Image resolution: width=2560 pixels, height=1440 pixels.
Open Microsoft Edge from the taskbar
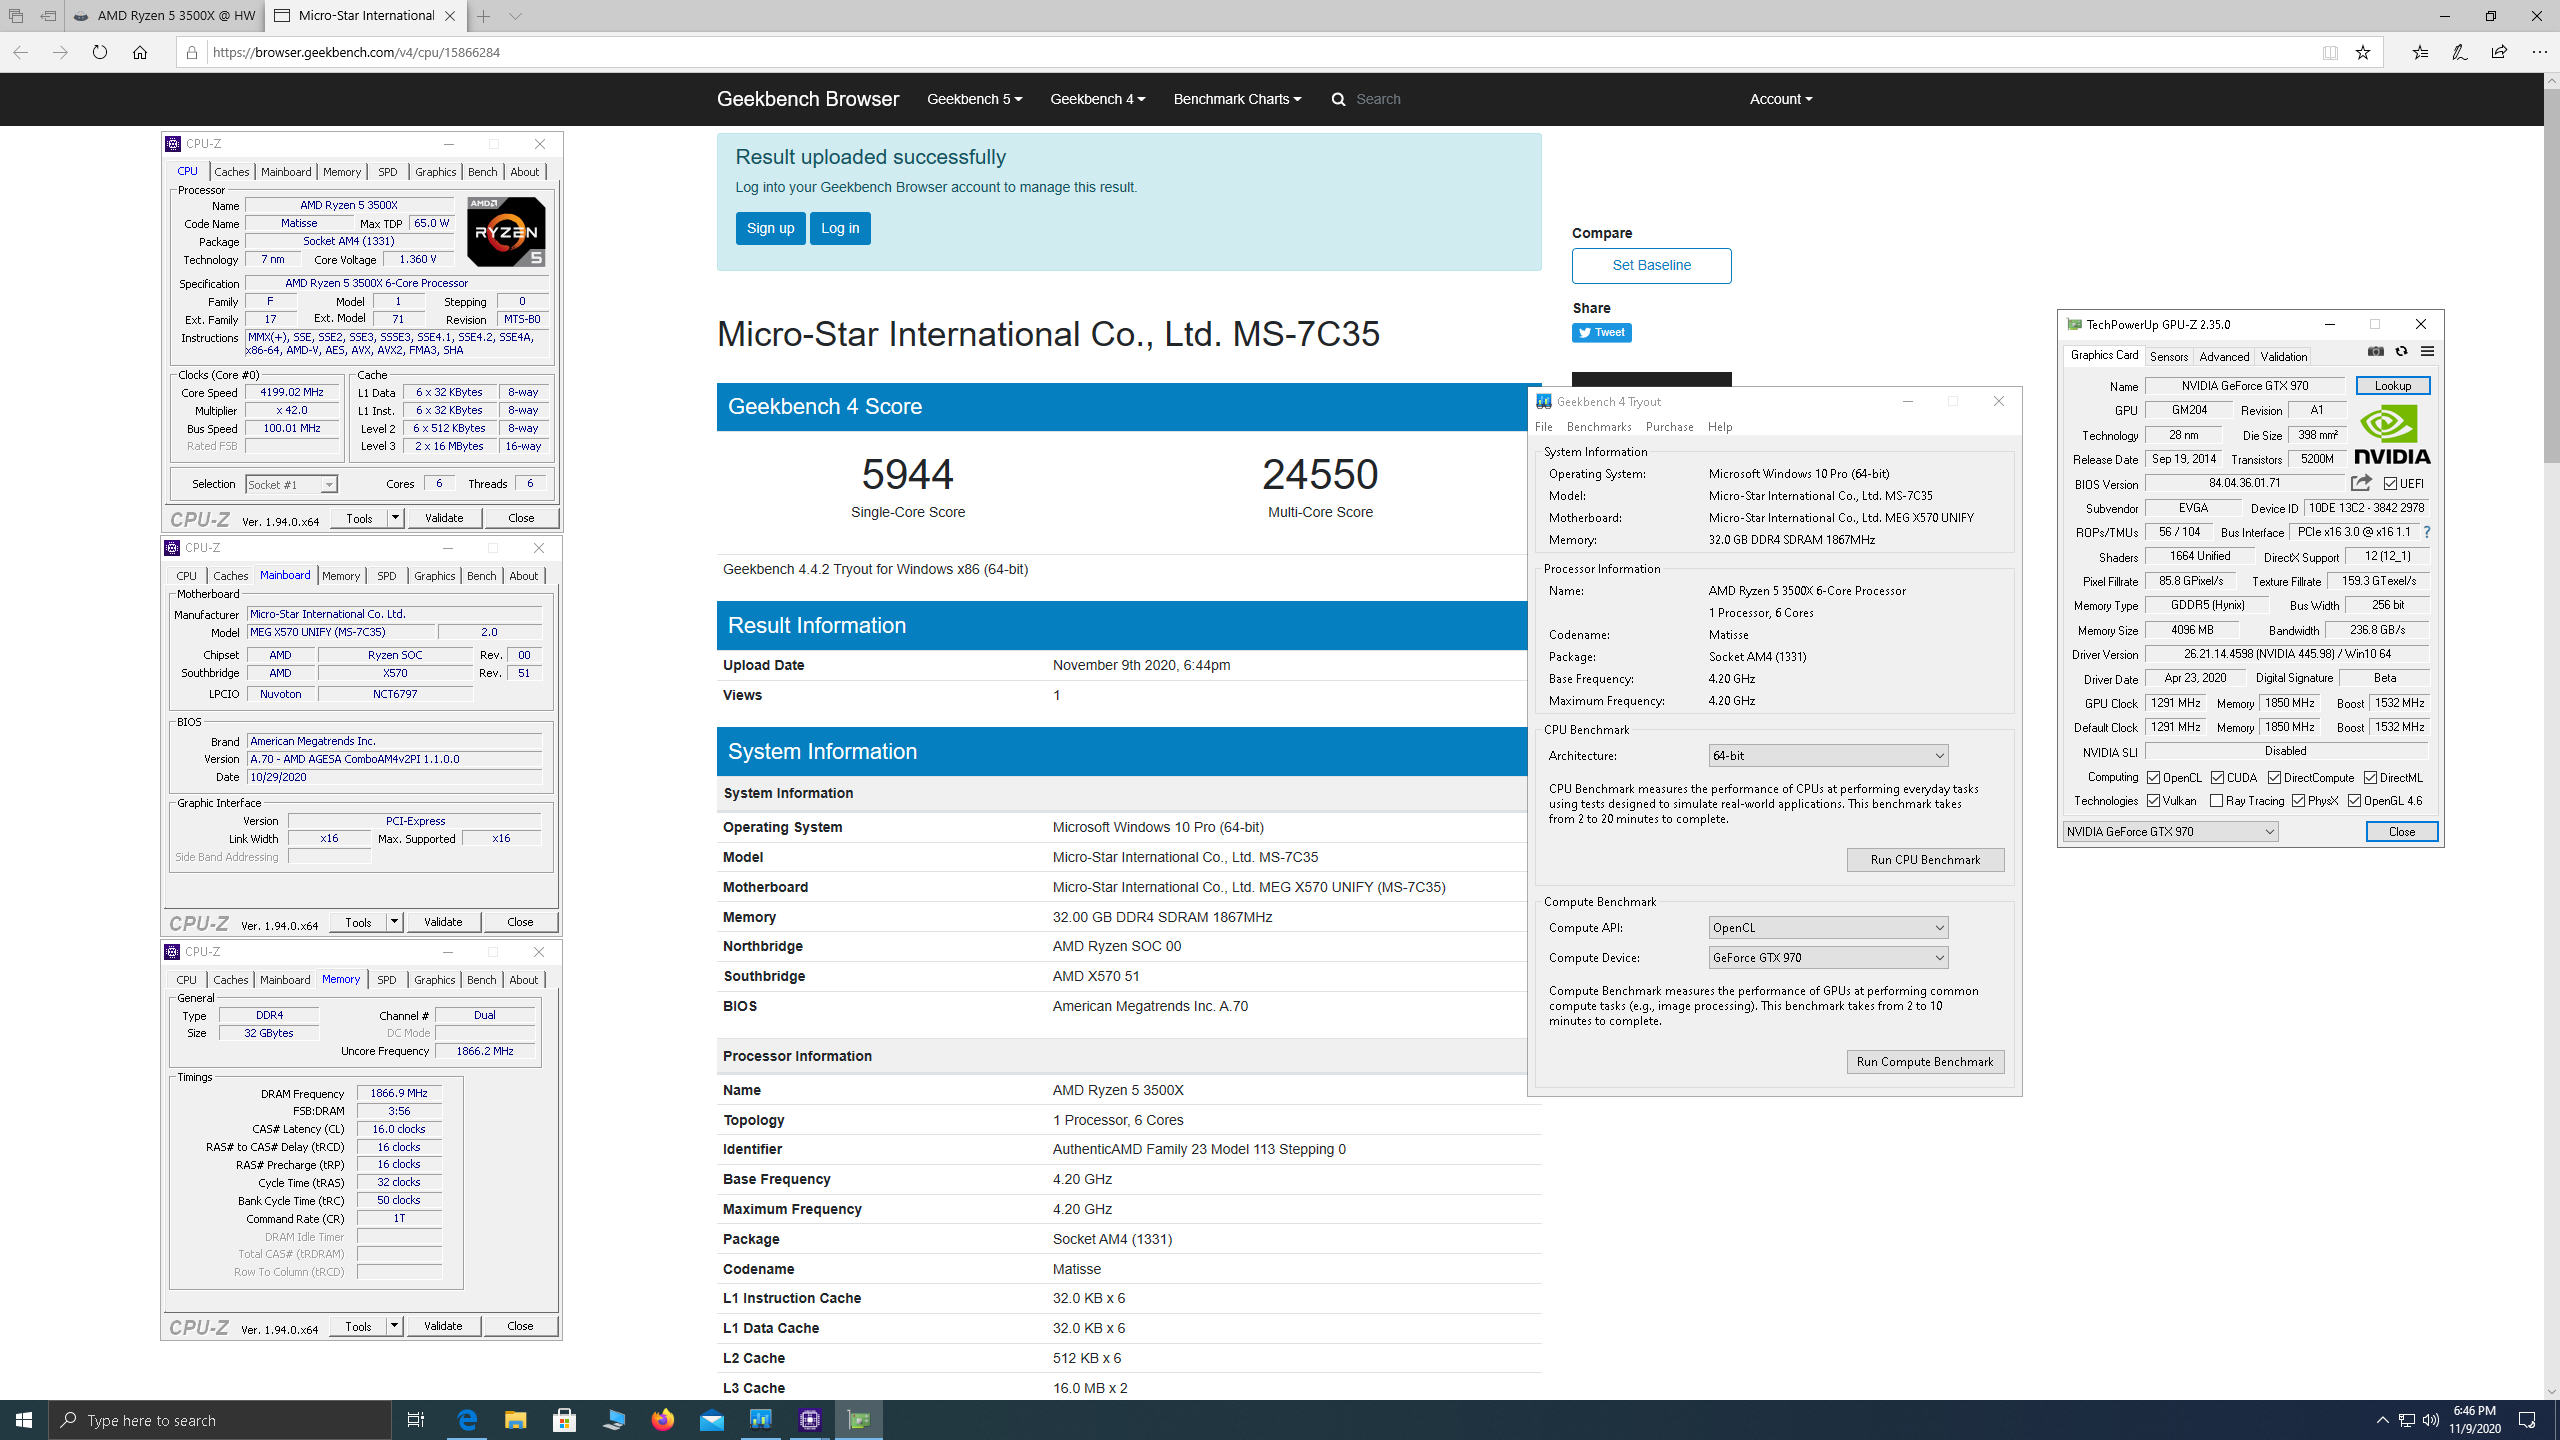click(466, 1420)
